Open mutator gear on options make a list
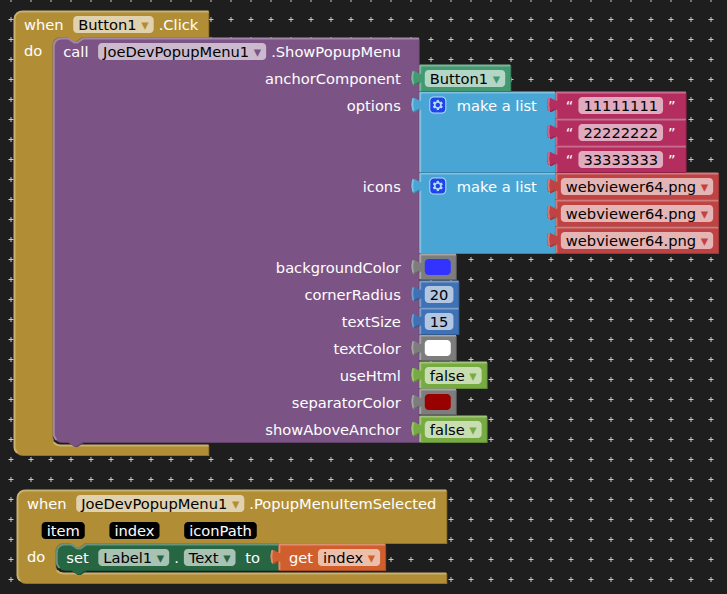The image size is (727, 594). [437, 105]
